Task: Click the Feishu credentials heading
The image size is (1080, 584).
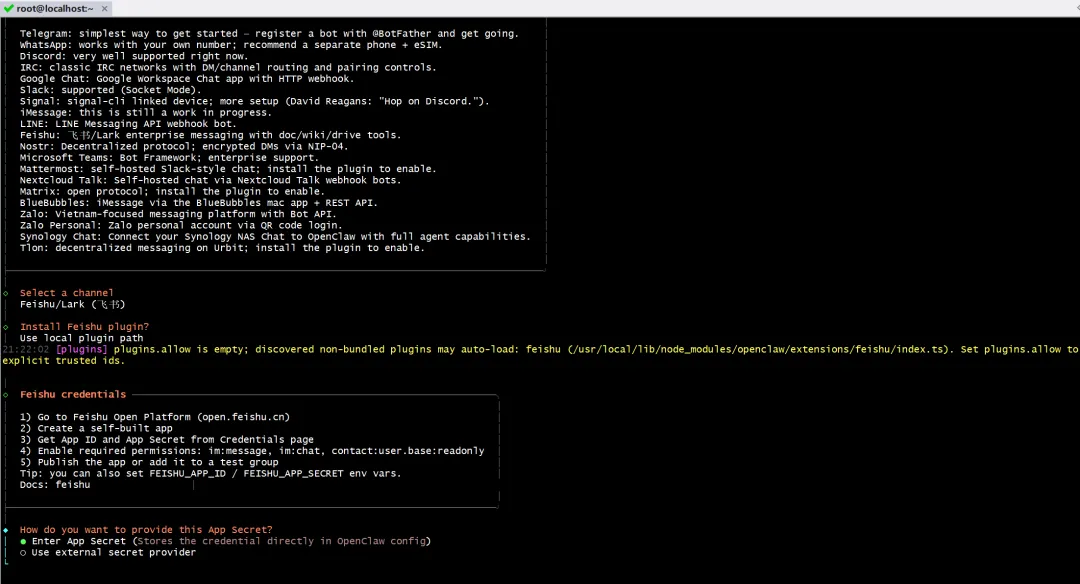Action: pos(73,395)
